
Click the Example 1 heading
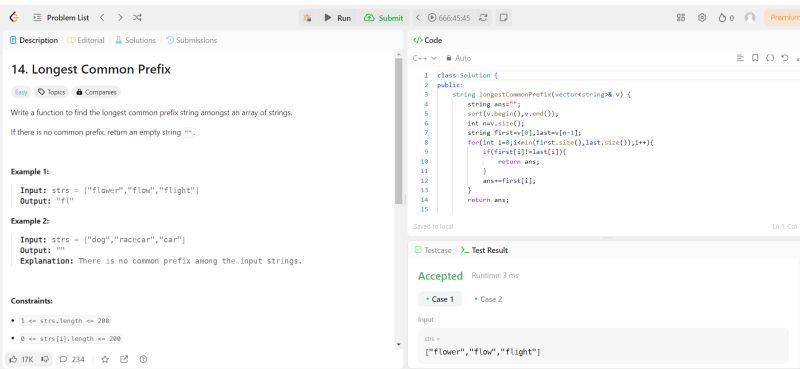pos(30,171)
